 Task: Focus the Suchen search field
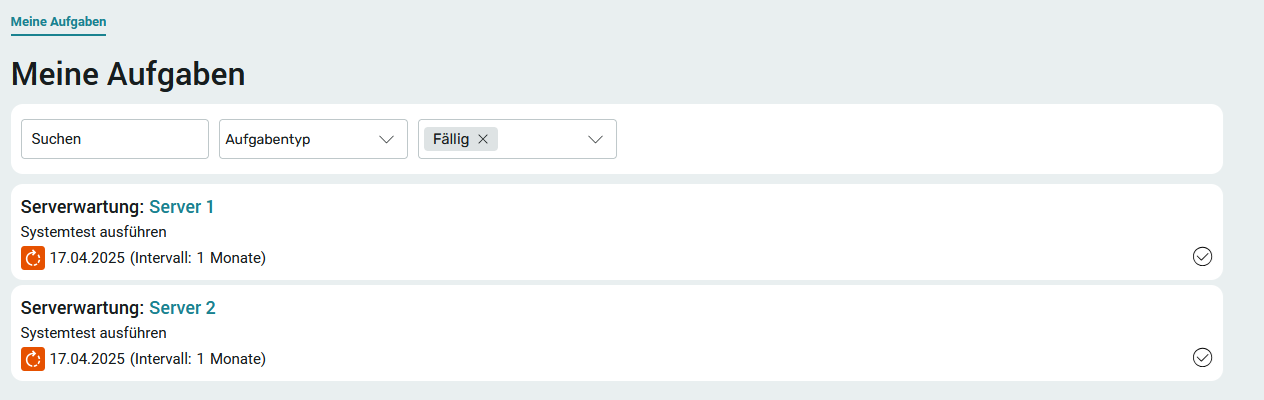click(115, 139)
